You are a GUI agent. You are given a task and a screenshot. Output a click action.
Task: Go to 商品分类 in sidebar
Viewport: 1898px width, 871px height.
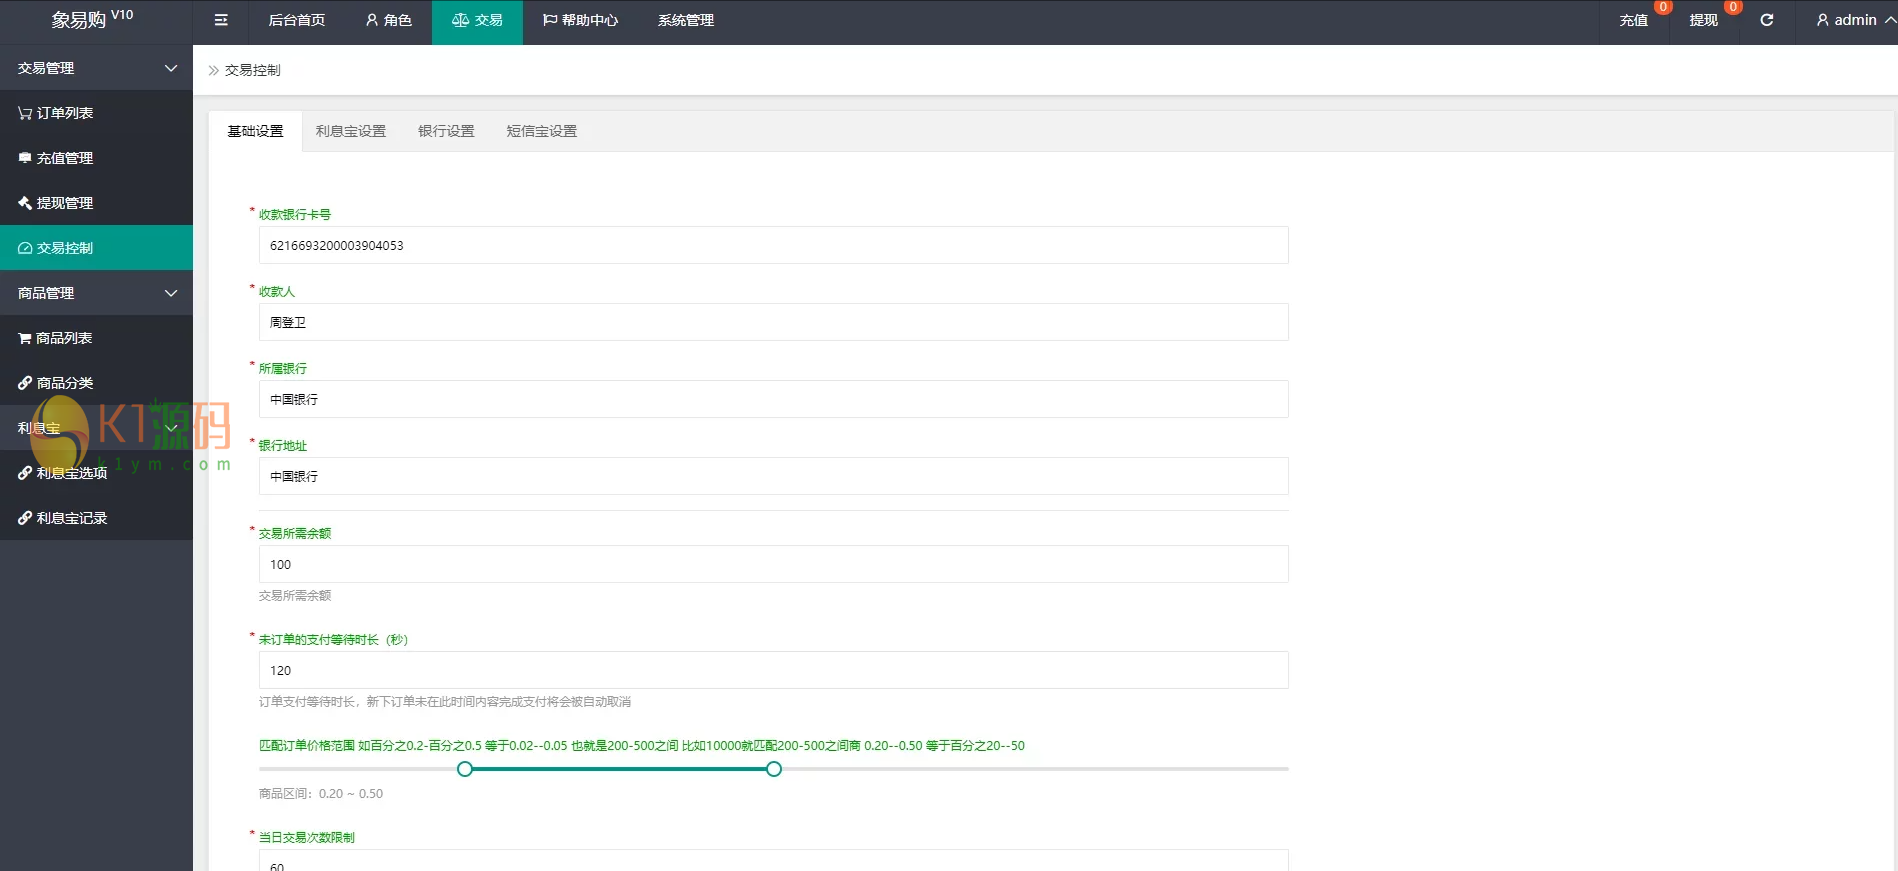pyautogui.click(x=96, y=383)
